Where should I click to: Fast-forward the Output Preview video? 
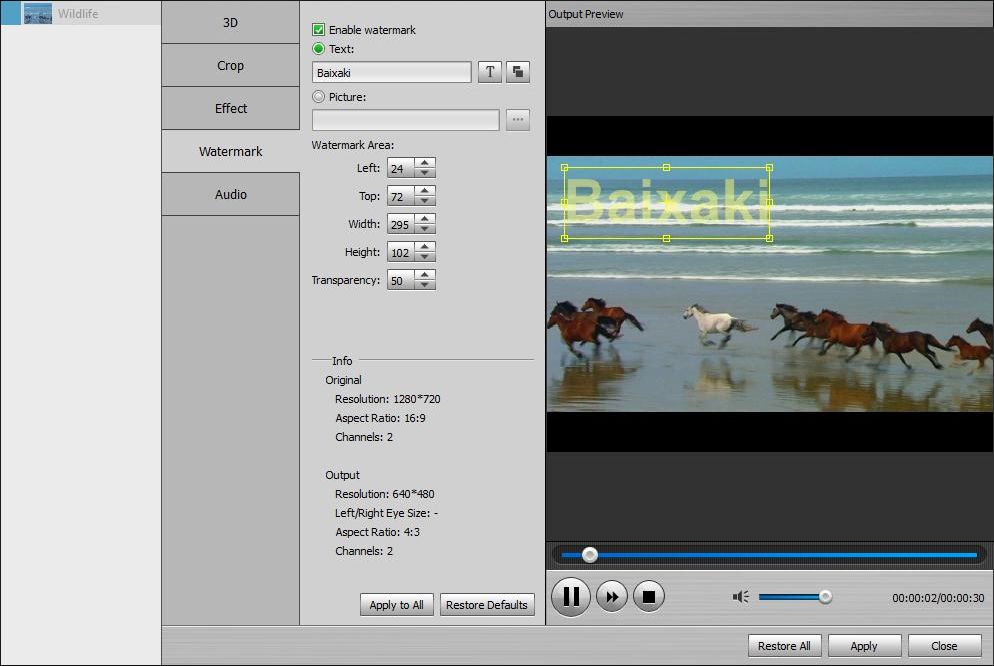point(611,596)
